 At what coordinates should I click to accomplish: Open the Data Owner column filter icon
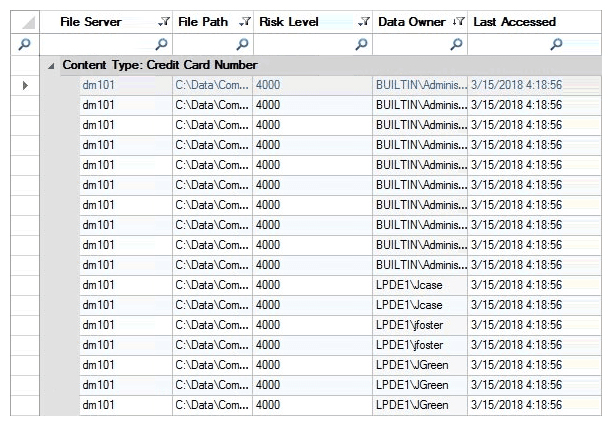click(459, 22)
